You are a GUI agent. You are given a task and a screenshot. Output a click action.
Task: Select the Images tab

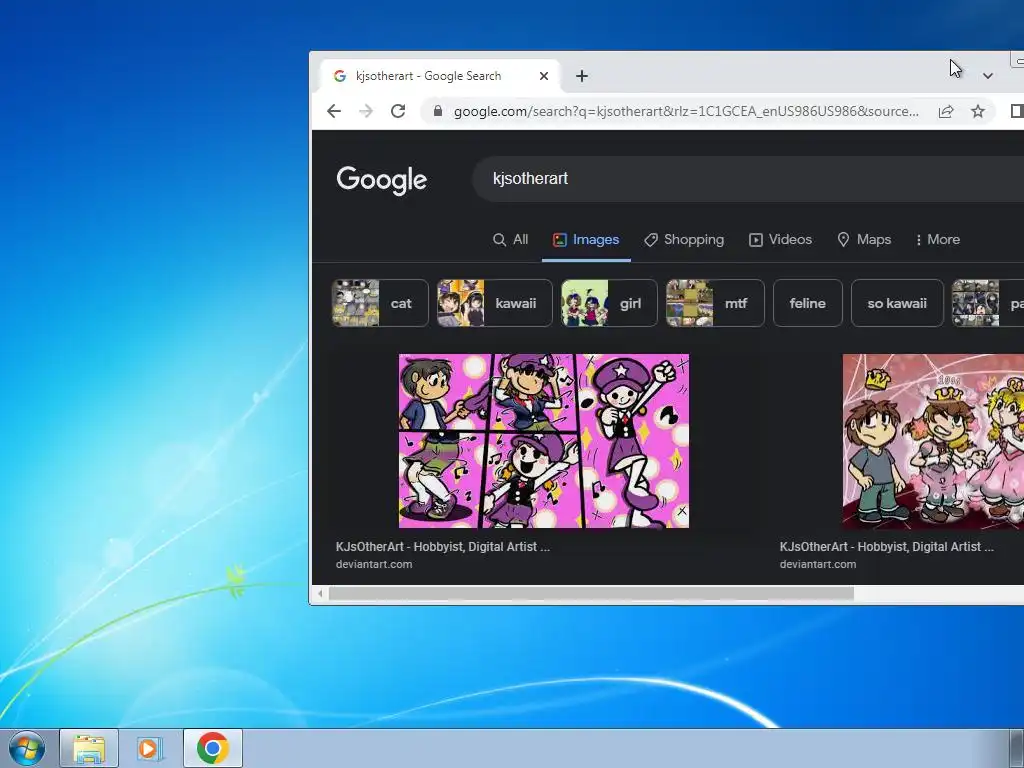586,240
